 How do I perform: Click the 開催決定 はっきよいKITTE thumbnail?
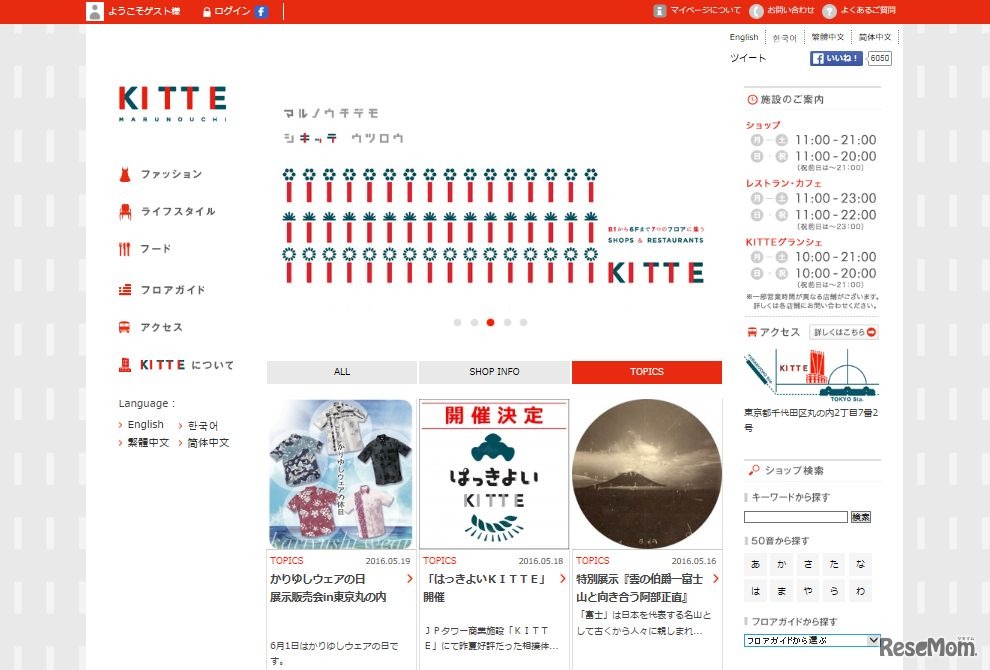[x=494, y=474]
